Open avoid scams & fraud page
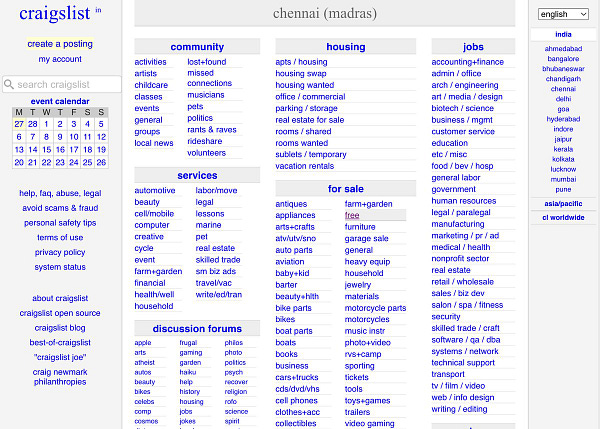This screenshot has width=600, height=429. coord(60,208)
